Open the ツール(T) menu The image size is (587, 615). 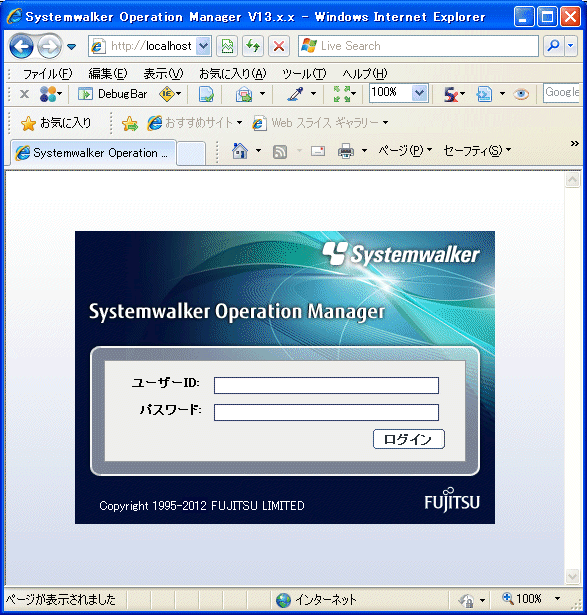304,73
